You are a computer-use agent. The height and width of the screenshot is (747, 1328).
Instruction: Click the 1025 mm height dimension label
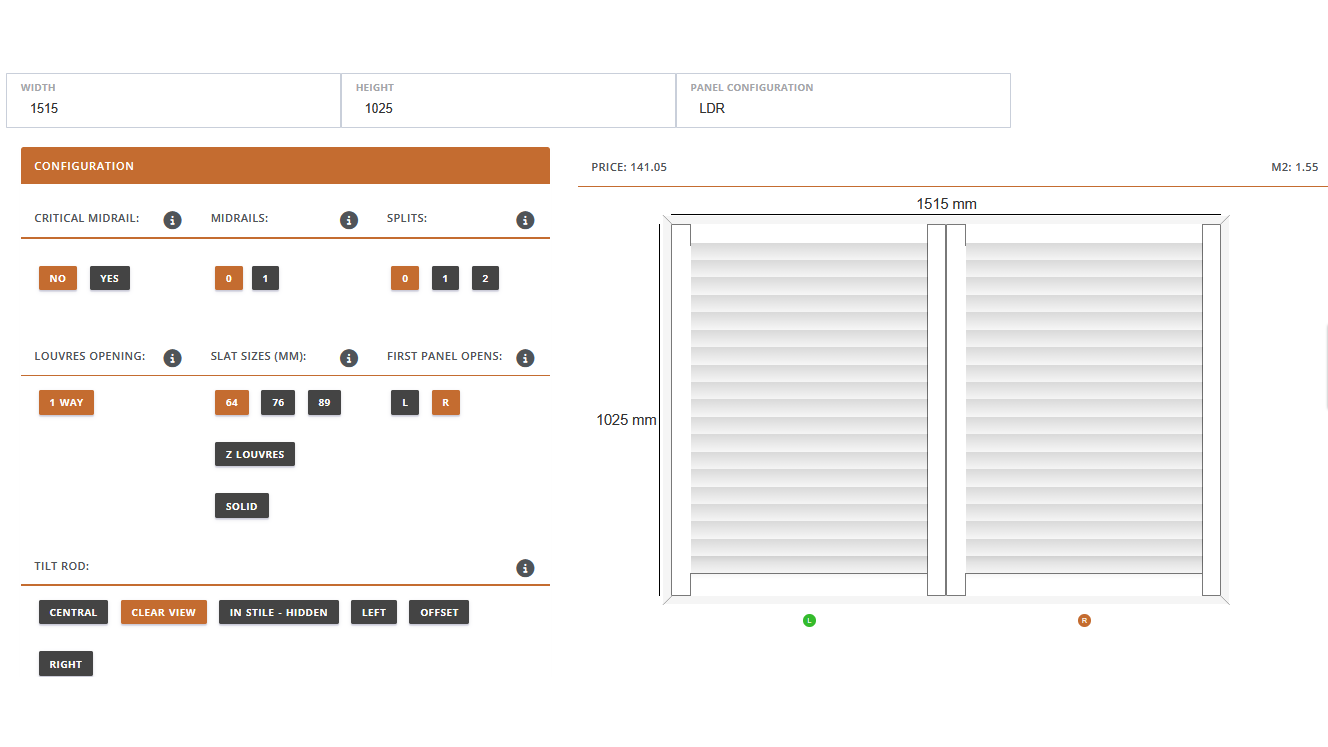click(626, 420)
